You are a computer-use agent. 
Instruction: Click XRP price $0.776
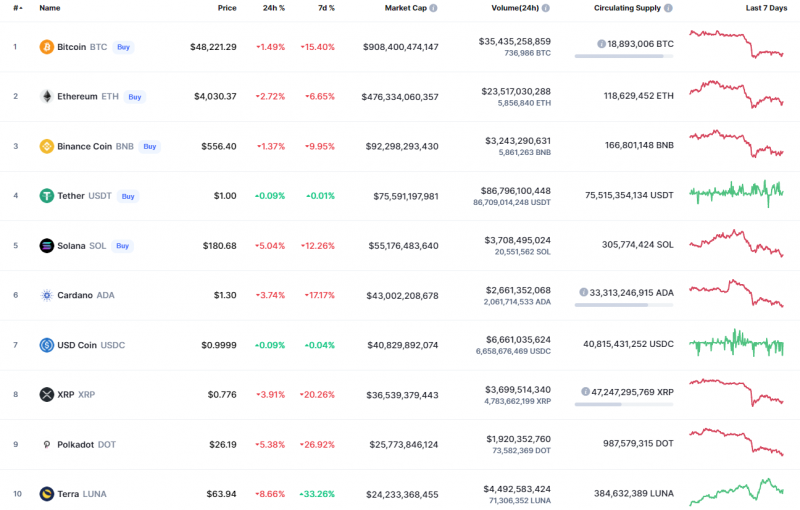(x=222, y=395)
